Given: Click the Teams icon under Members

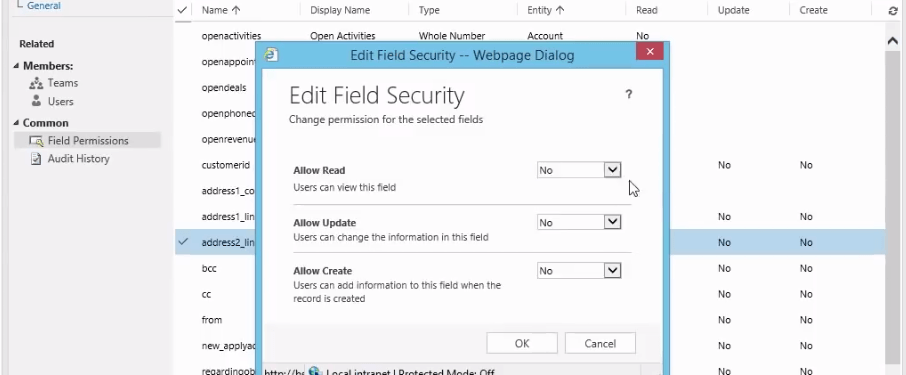Looking at the screenshot, I should [x=36, y=83].
